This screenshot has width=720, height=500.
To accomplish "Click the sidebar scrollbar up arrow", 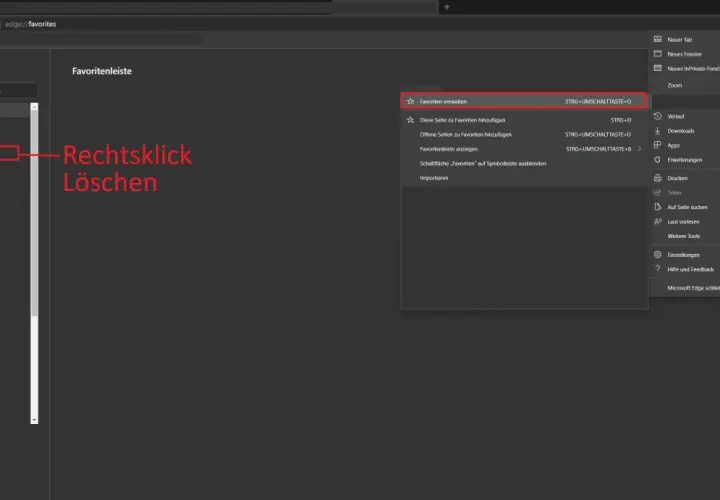I will point(34,107).
